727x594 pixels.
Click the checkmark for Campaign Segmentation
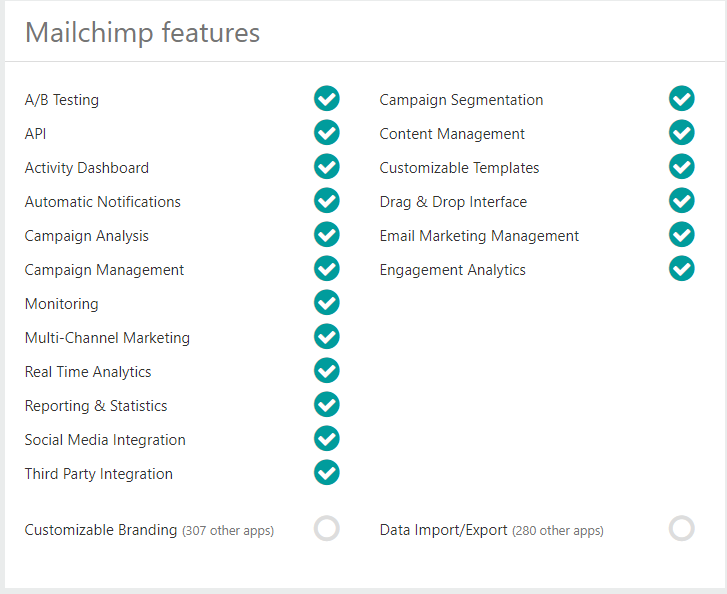[682, 98]
